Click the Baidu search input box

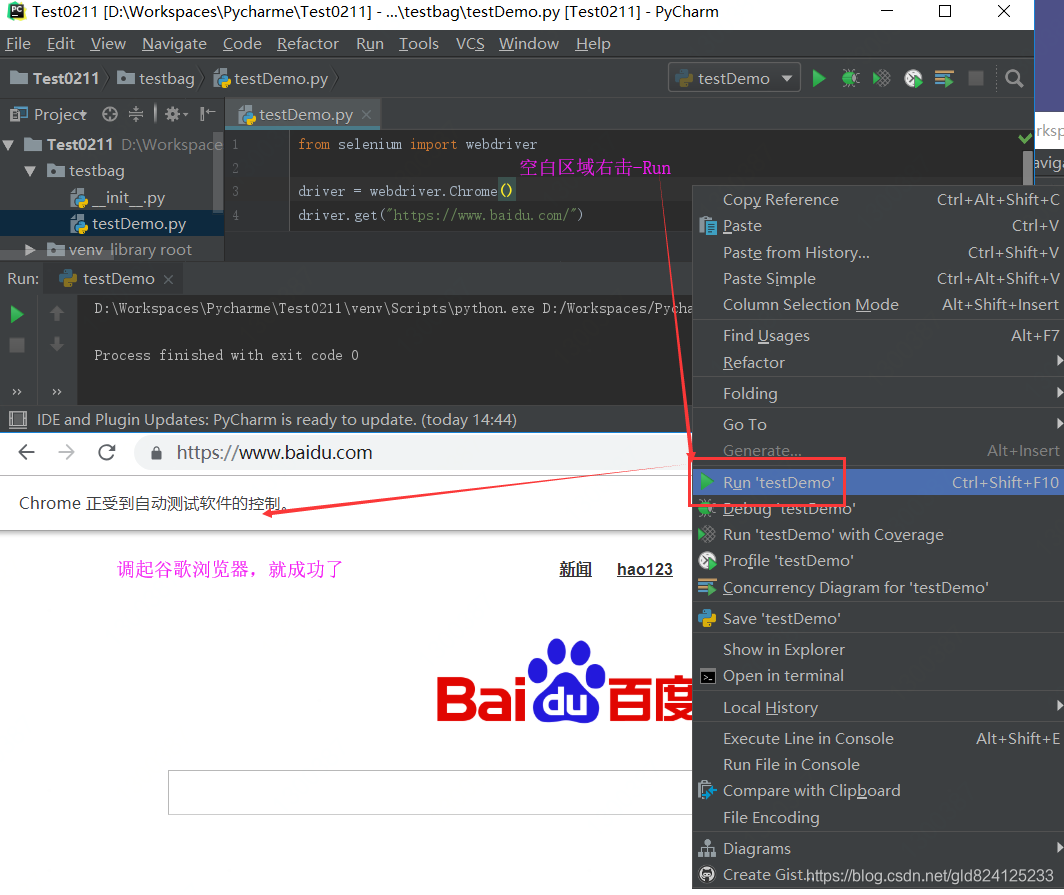point(430,792)
